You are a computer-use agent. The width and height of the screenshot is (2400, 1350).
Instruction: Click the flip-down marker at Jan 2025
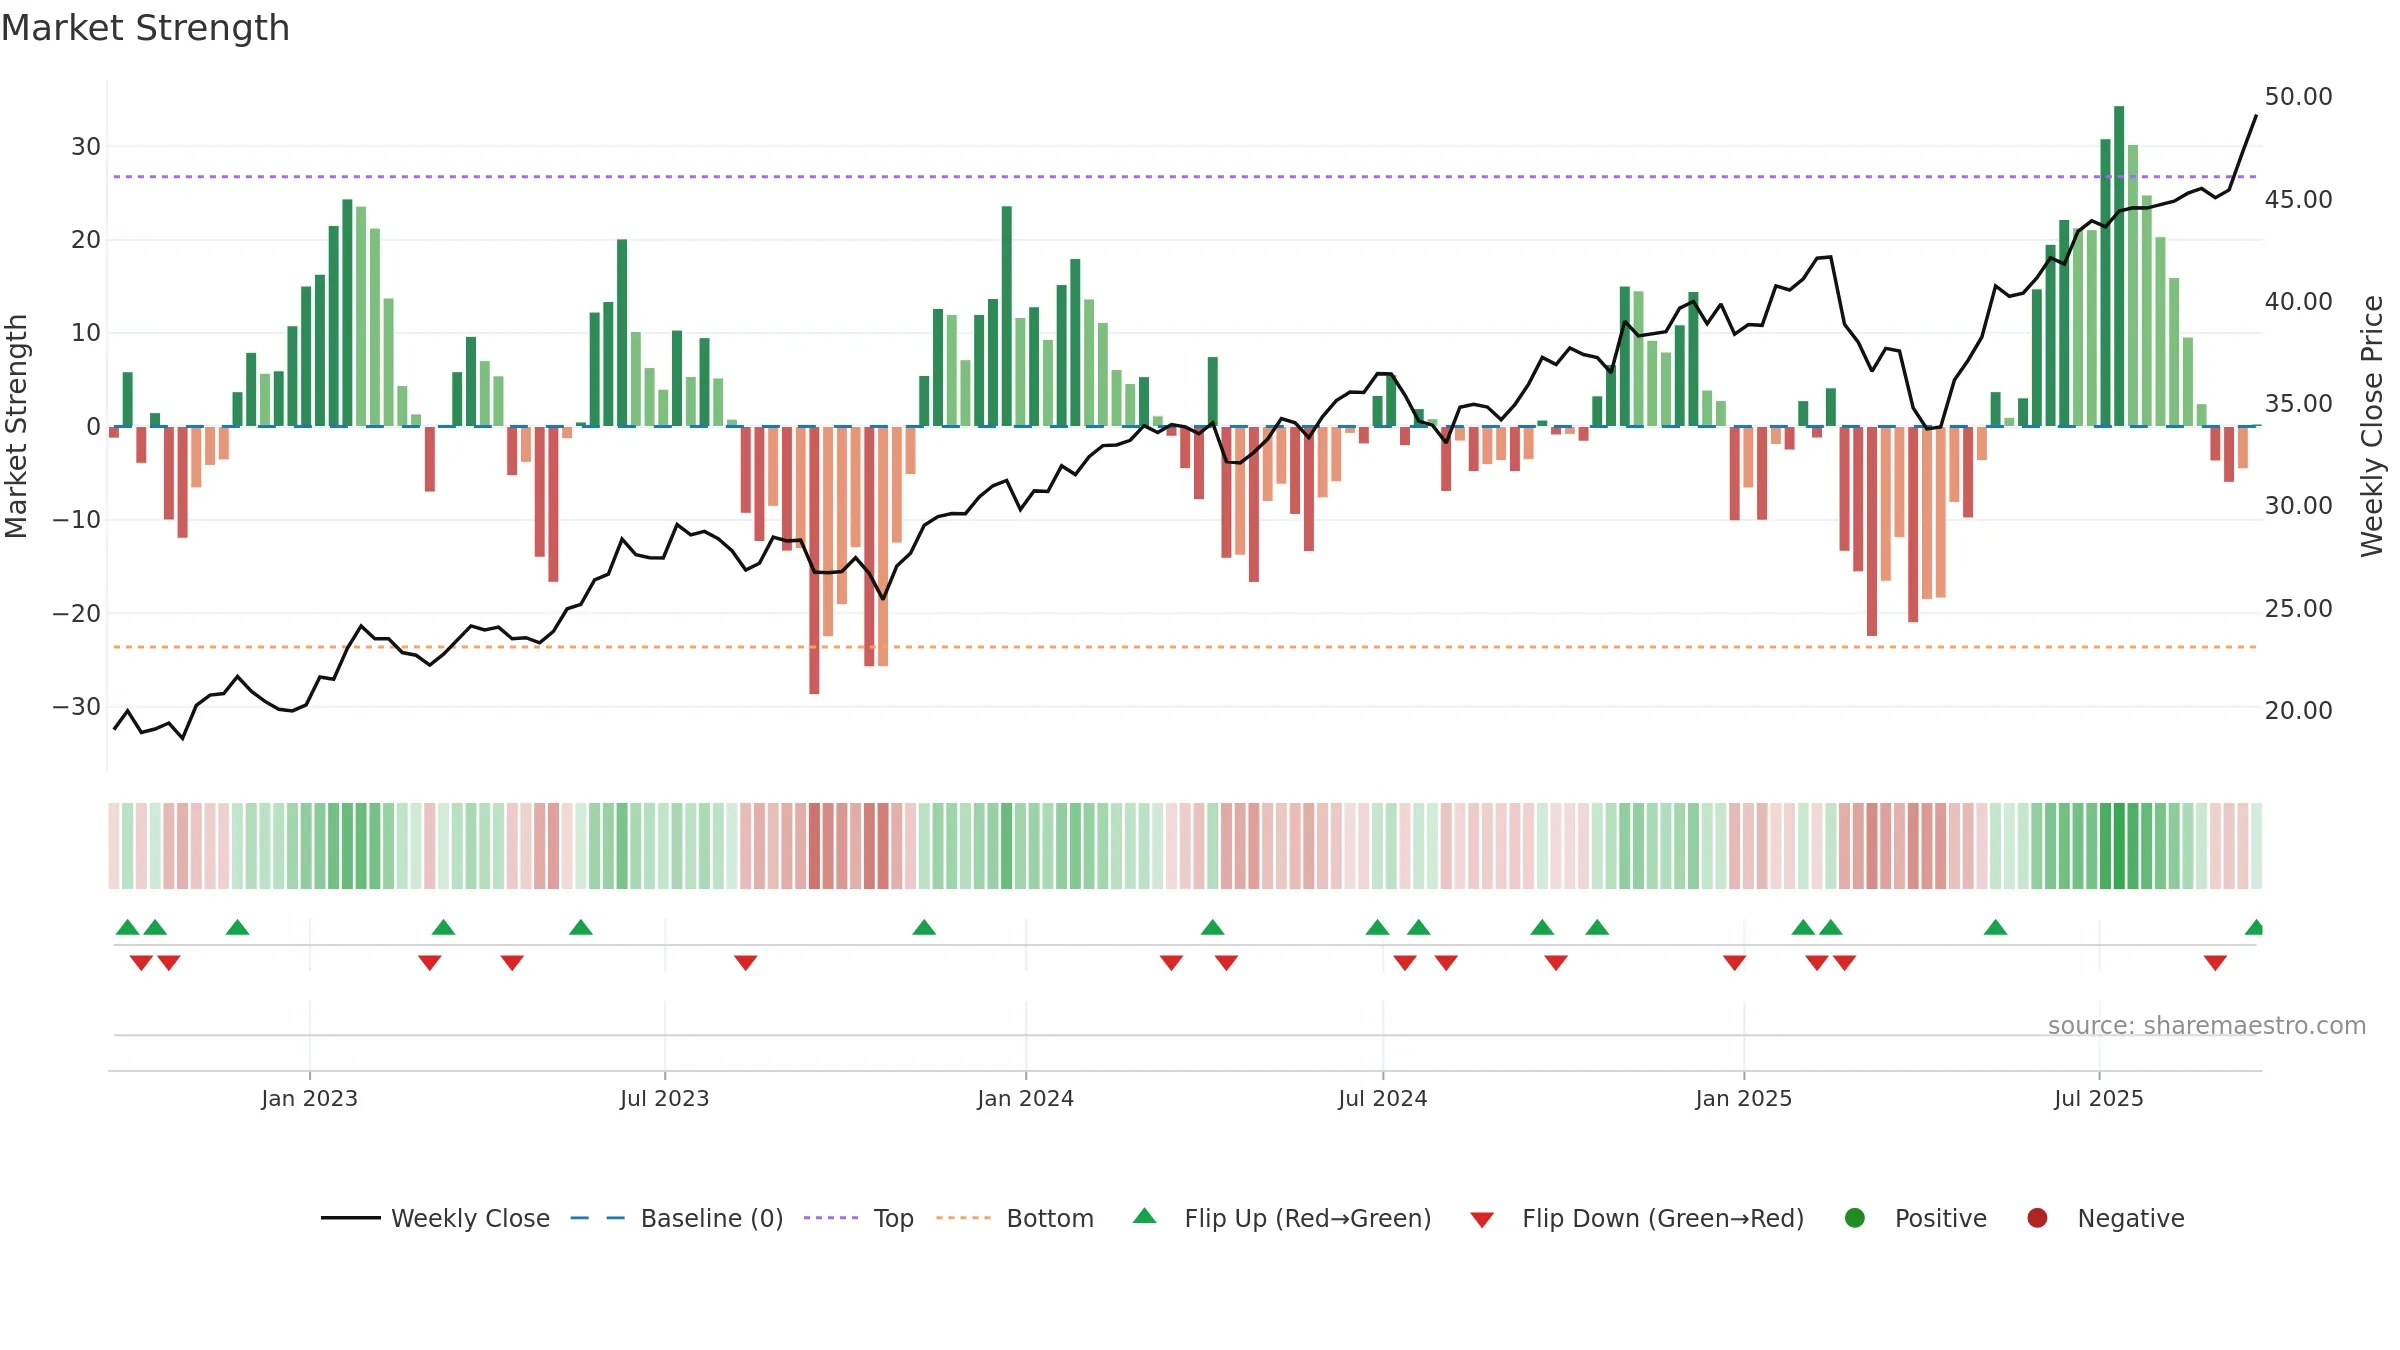coord(1735,962)
